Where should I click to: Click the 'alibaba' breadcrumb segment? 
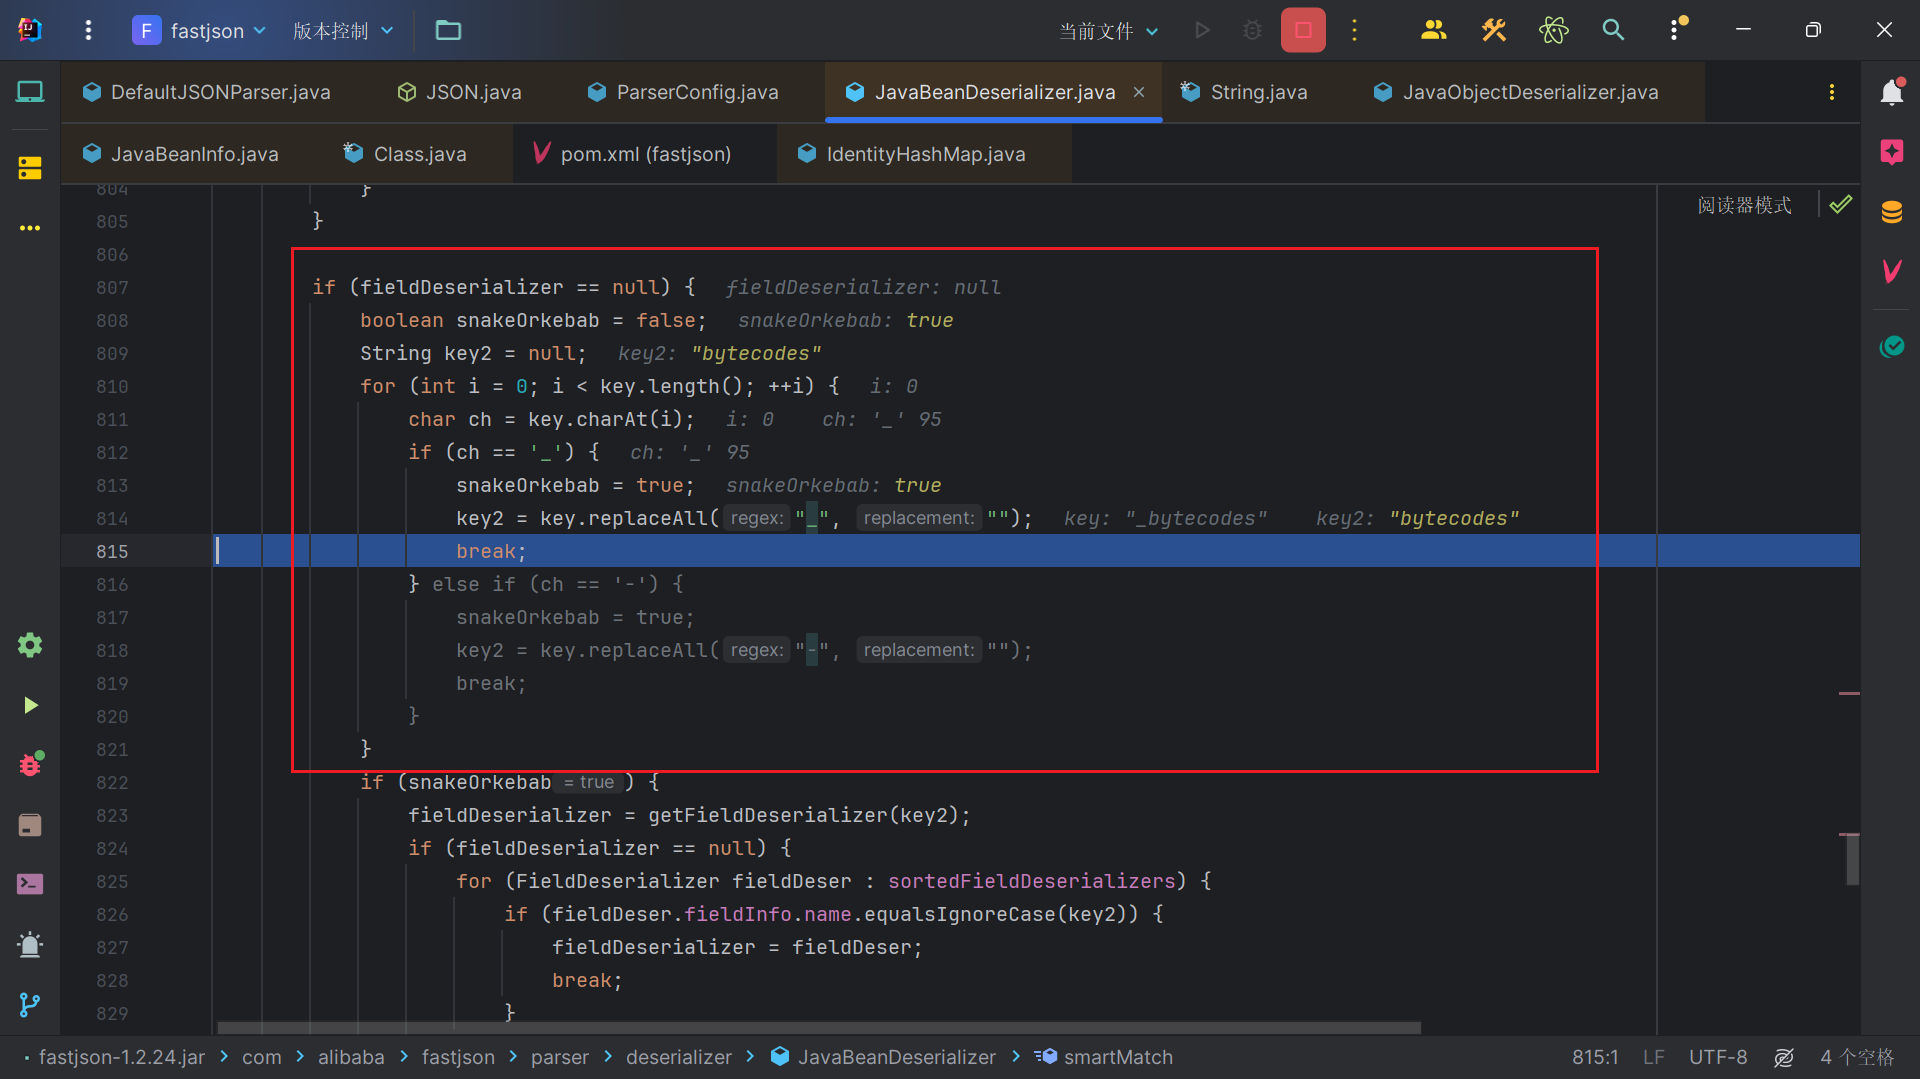pos(351,1057)
